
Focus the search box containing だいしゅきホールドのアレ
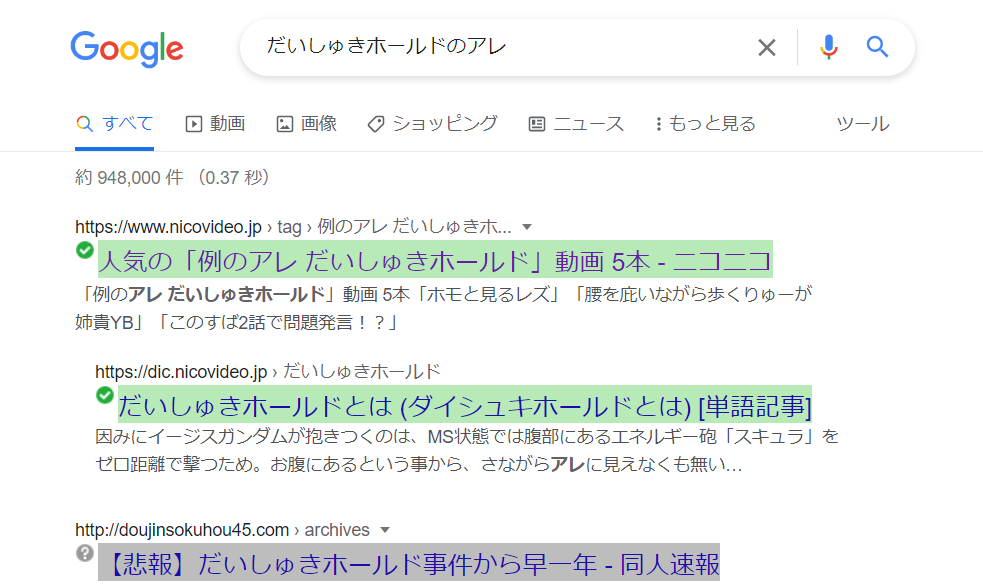(577, 48)
